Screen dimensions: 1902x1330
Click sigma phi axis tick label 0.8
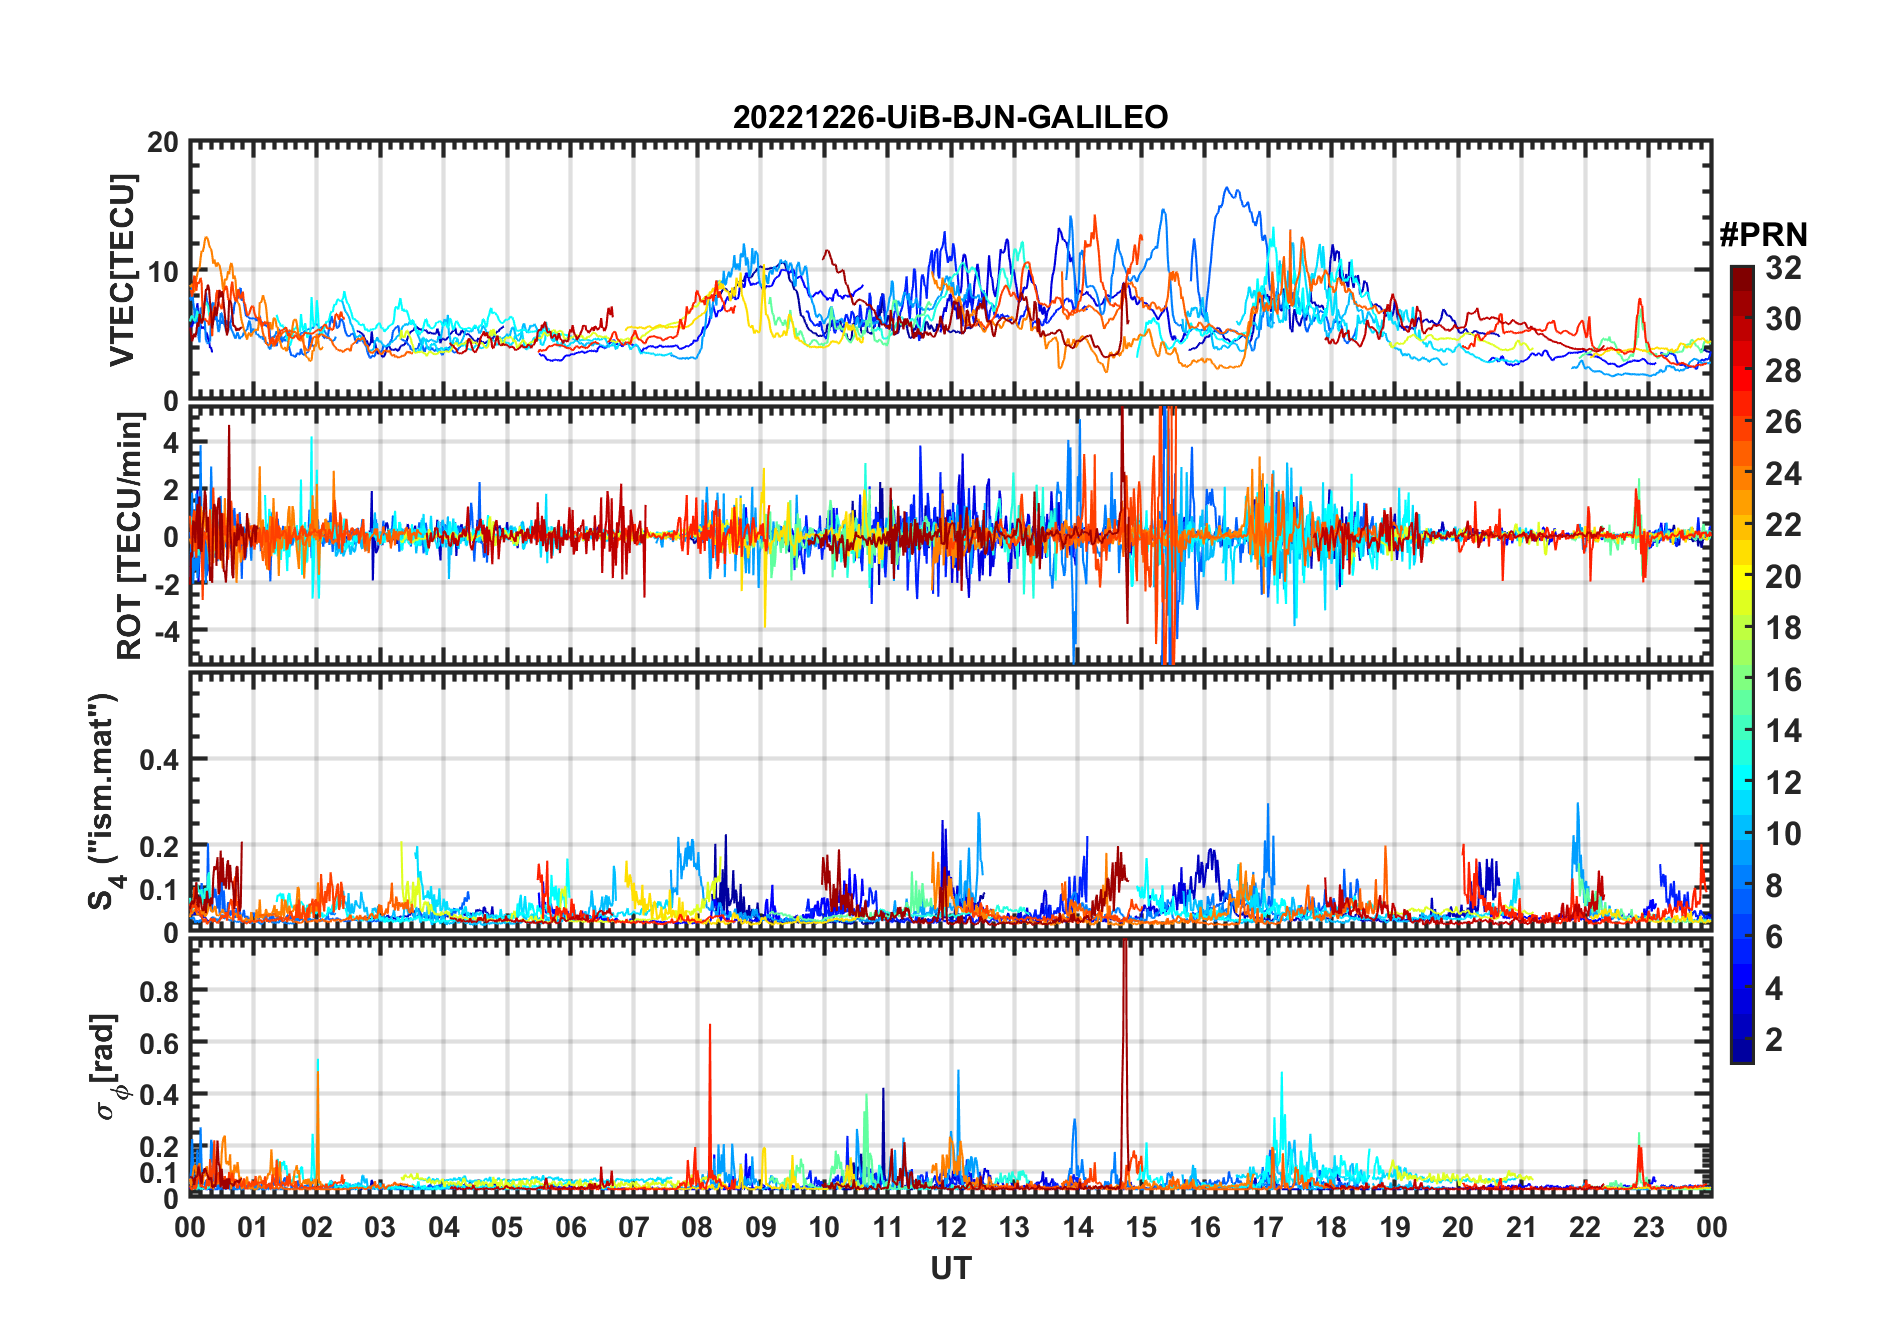coord(159,991)
